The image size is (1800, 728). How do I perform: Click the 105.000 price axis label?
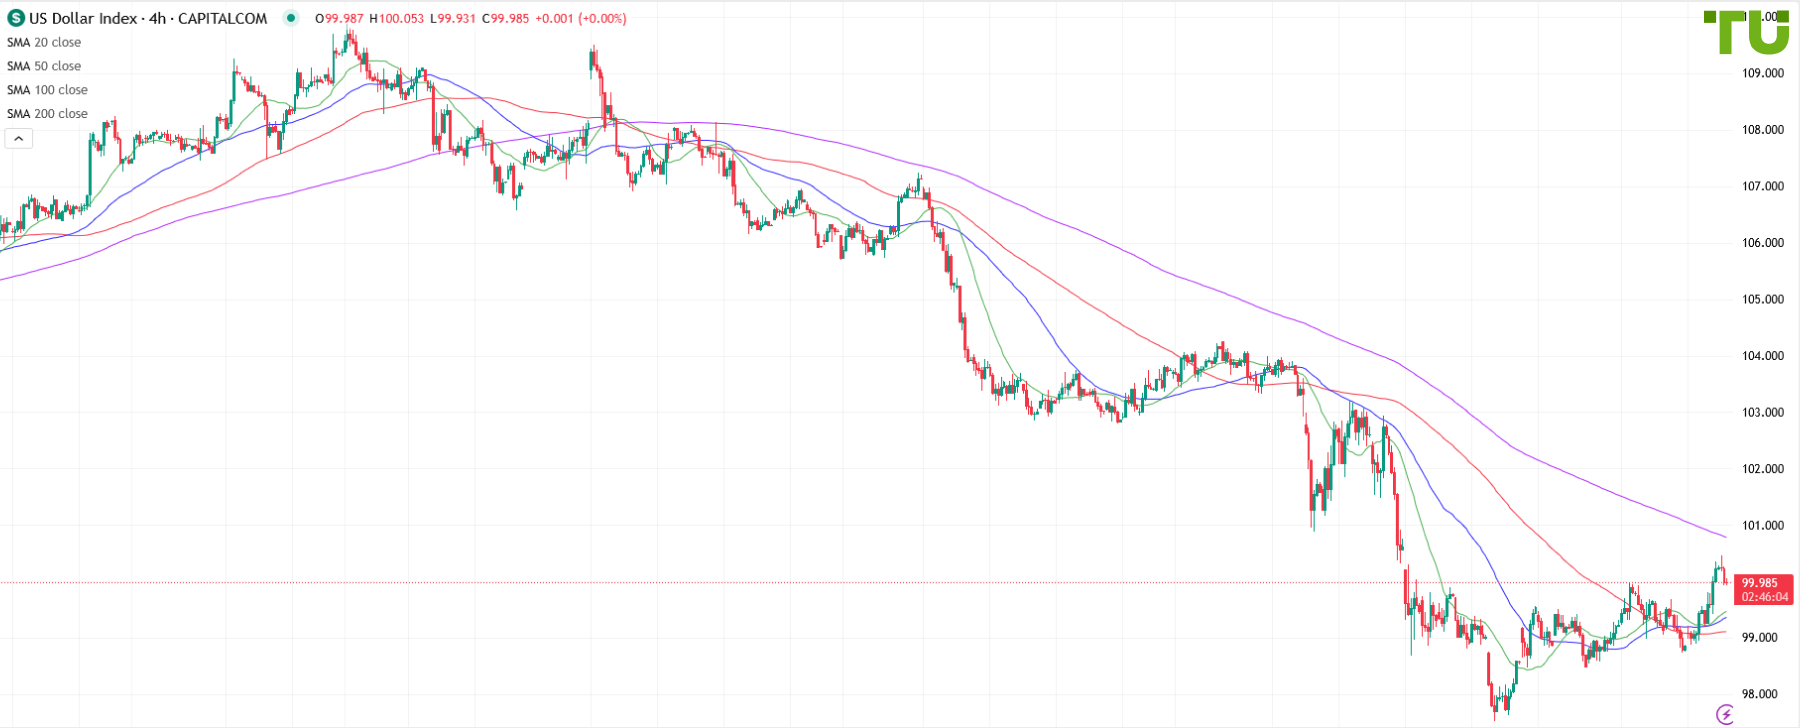pos(1763,299)
